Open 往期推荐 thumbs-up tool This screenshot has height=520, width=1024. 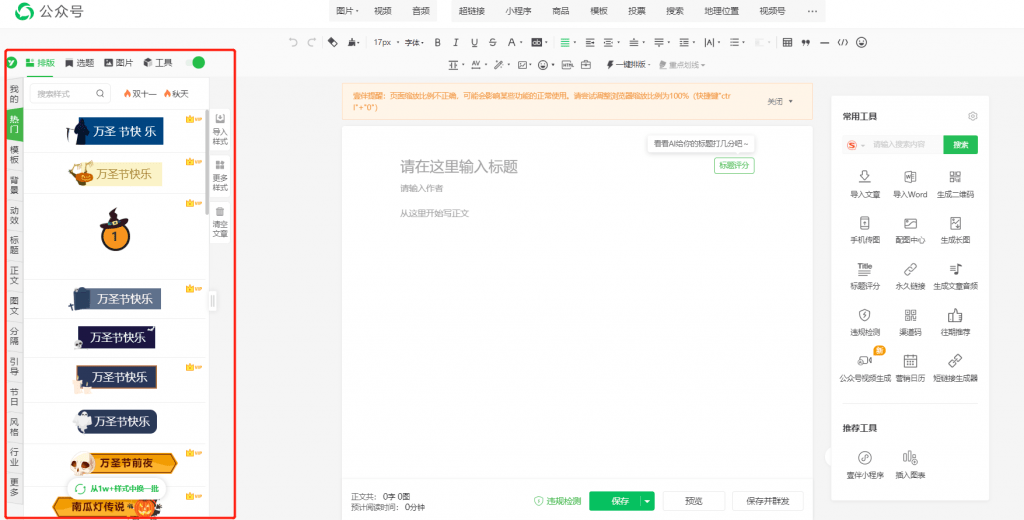point(955,321)
